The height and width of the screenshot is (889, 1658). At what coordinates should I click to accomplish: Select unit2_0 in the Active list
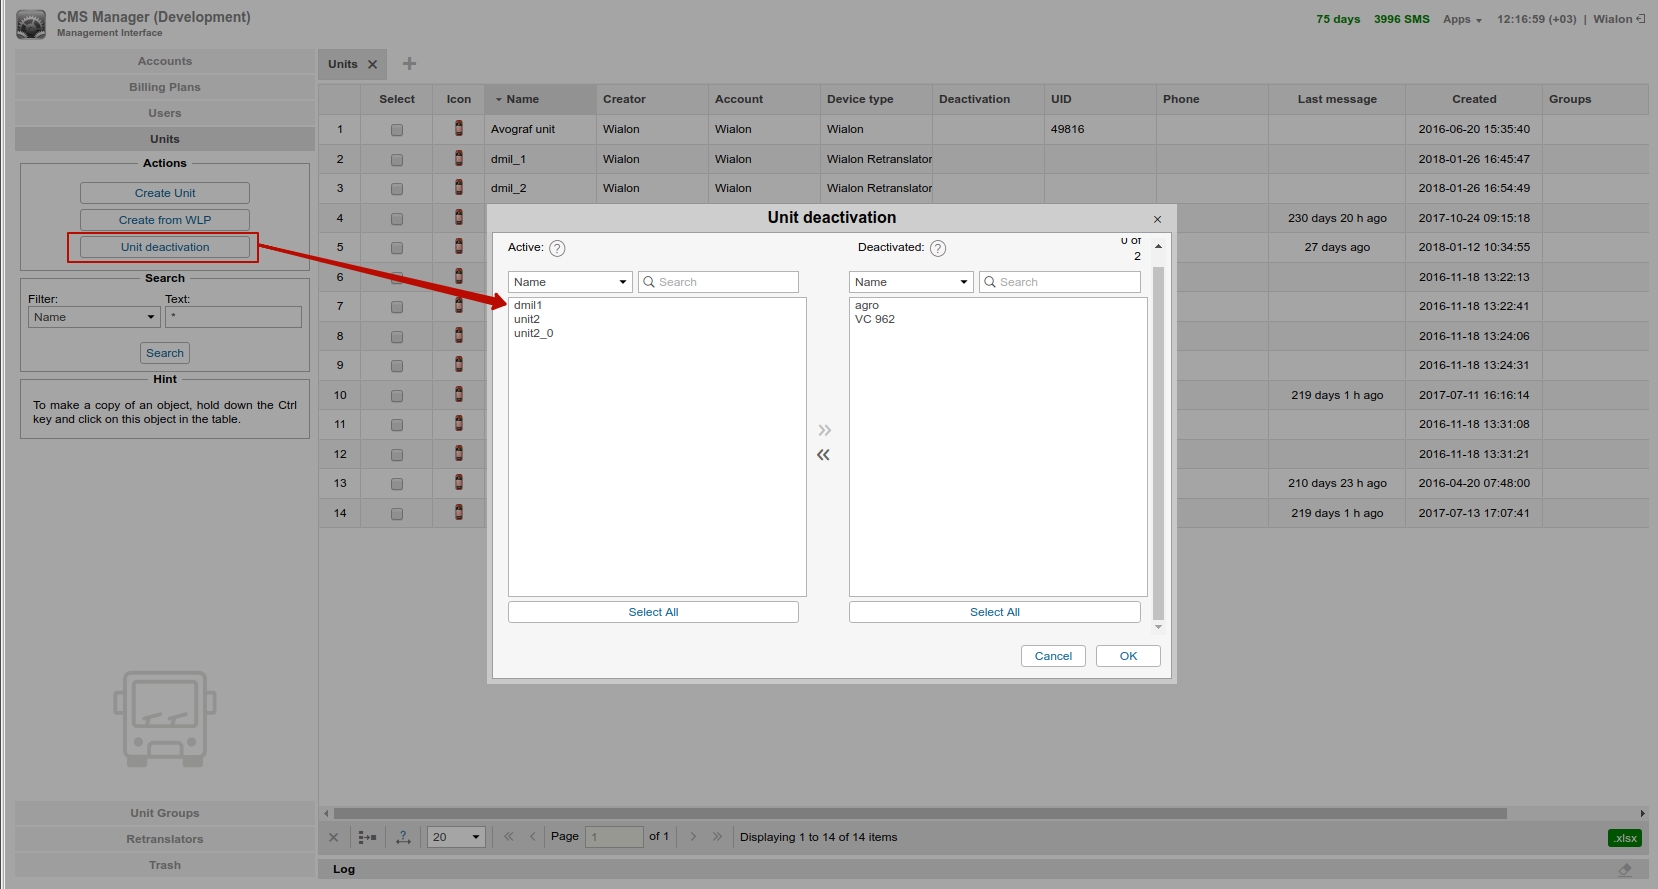click(x=534, y=333)
